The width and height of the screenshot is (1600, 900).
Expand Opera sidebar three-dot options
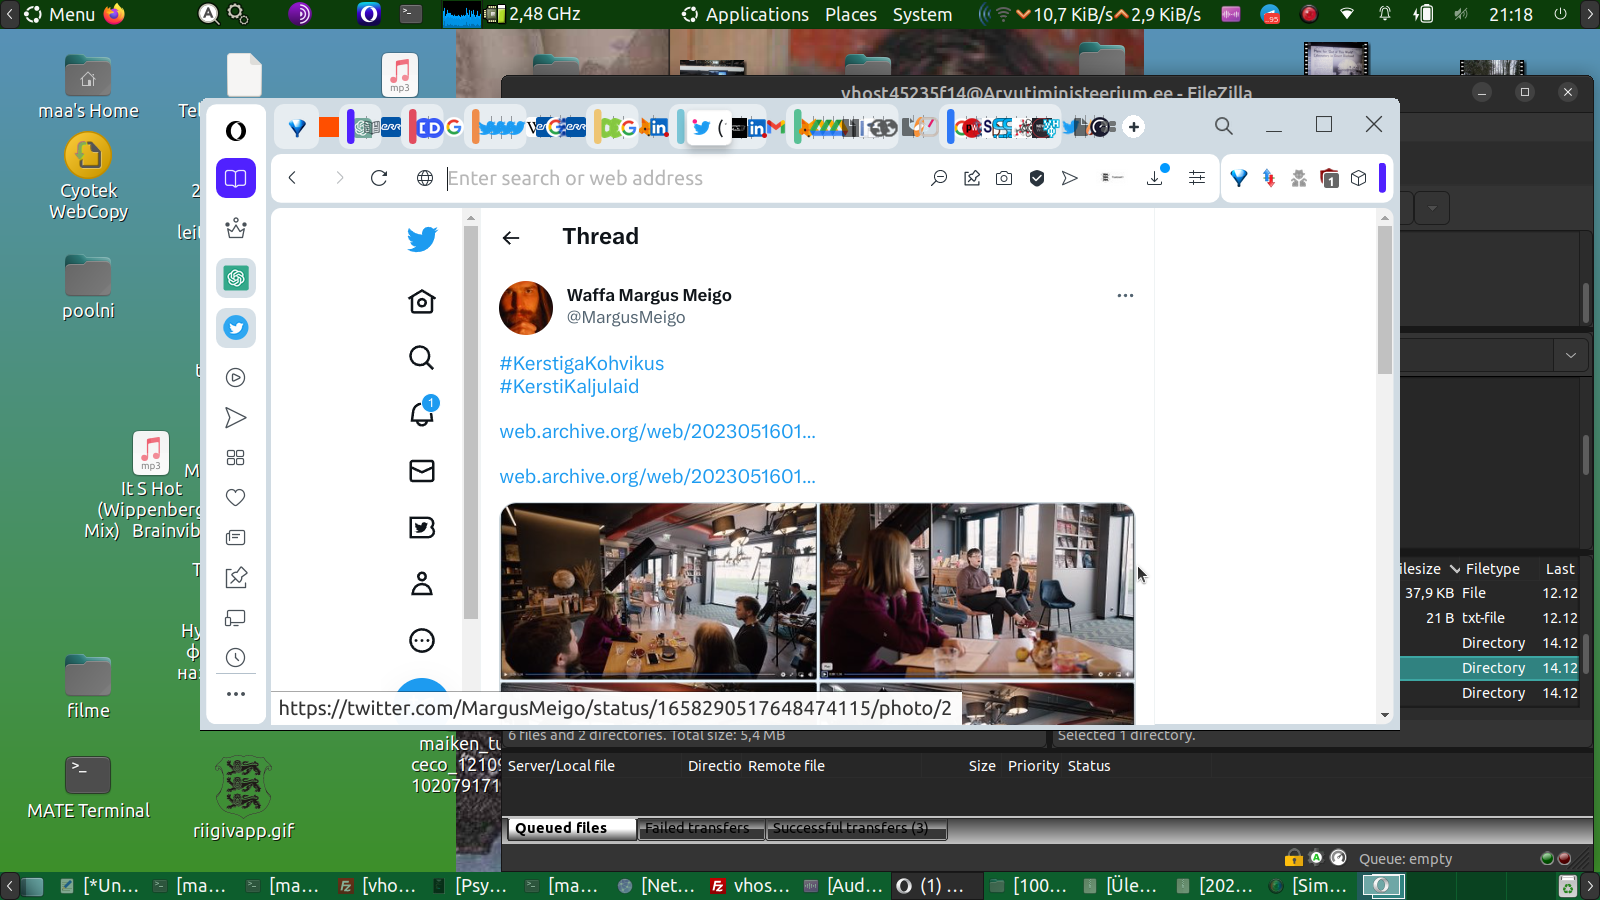[x=236, y=694]
